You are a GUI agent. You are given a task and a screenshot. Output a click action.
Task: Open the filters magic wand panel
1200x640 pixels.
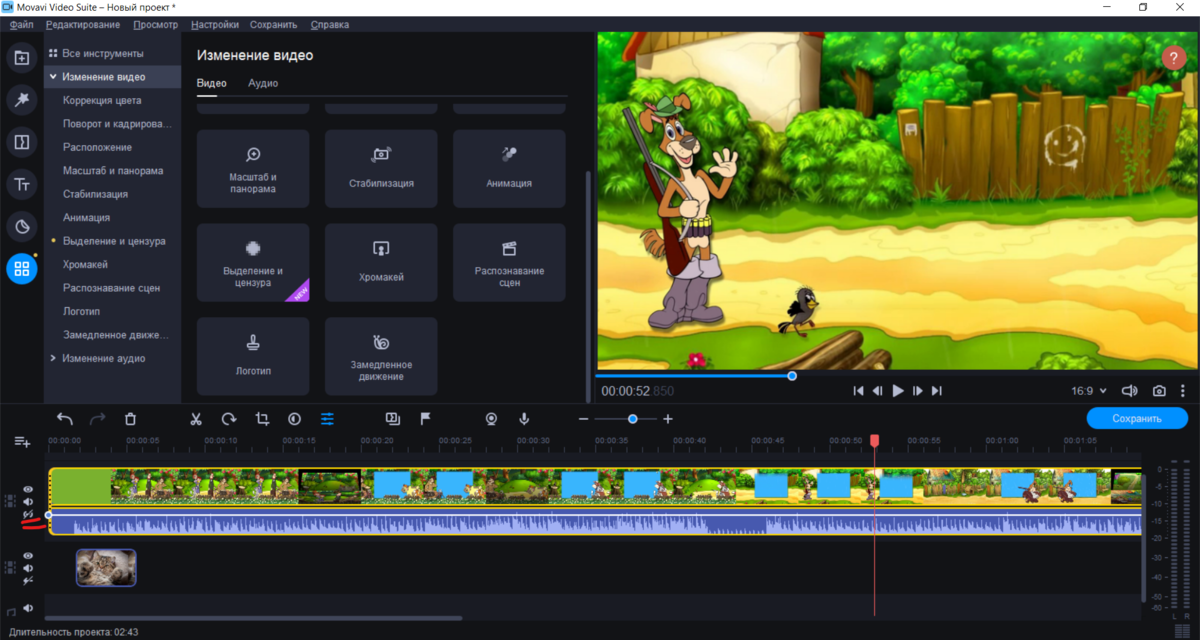22,100
